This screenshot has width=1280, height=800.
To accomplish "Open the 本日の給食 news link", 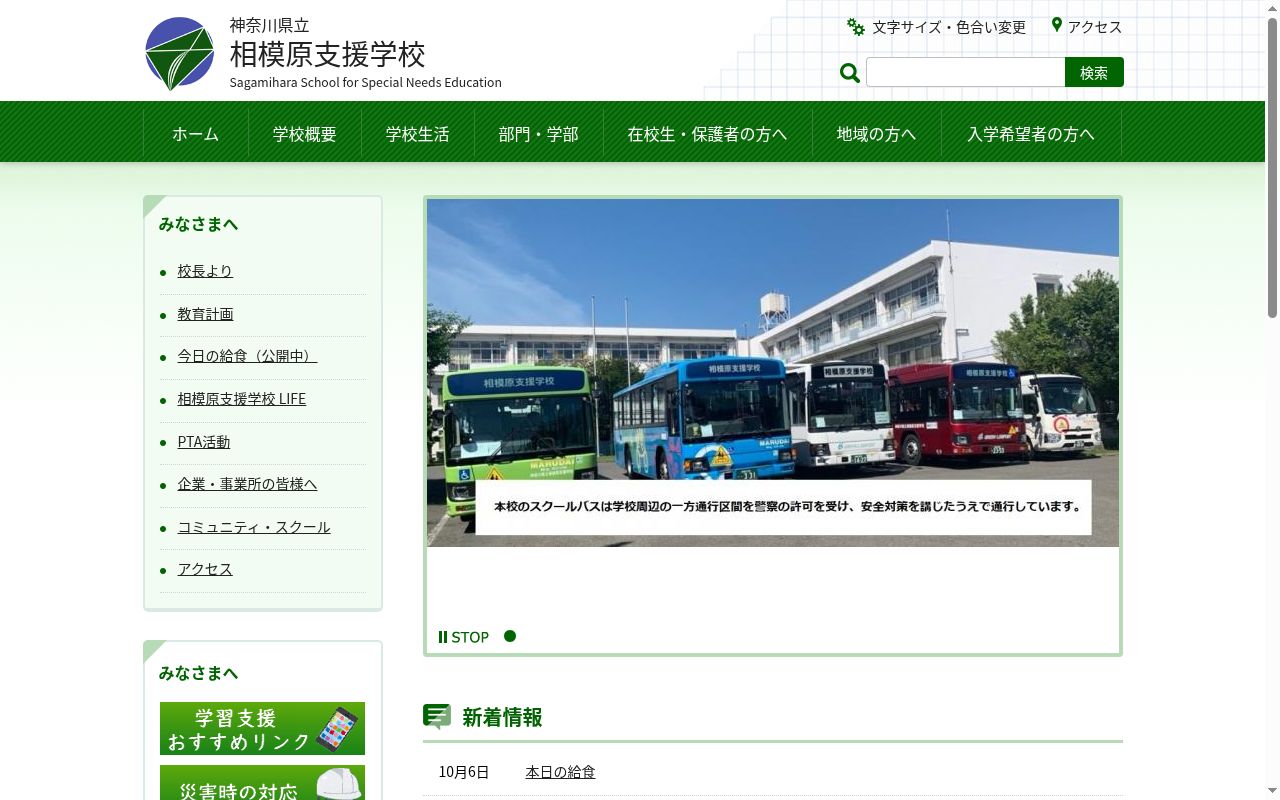I will point(560,772).
